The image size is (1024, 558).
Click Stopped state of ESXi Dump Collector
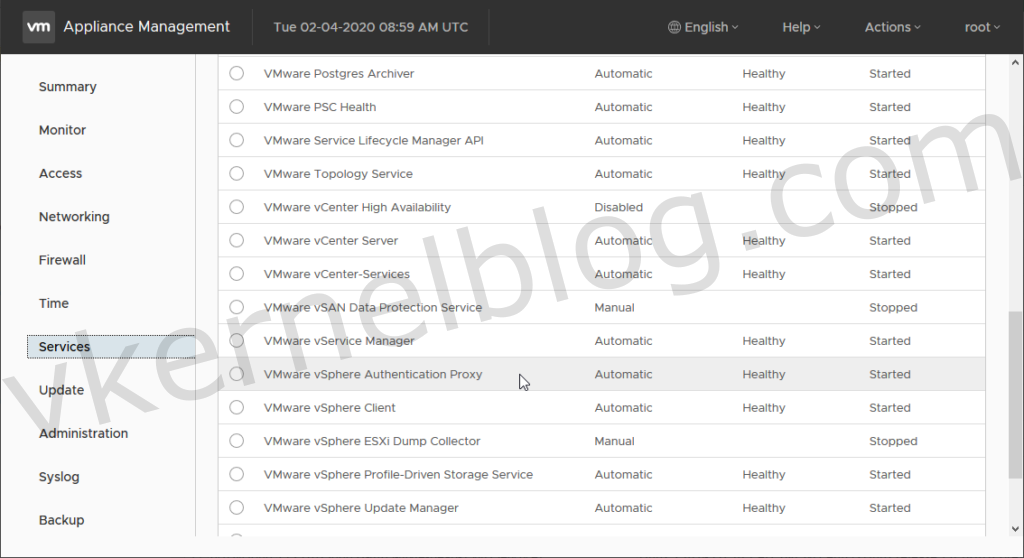(893, 440)
